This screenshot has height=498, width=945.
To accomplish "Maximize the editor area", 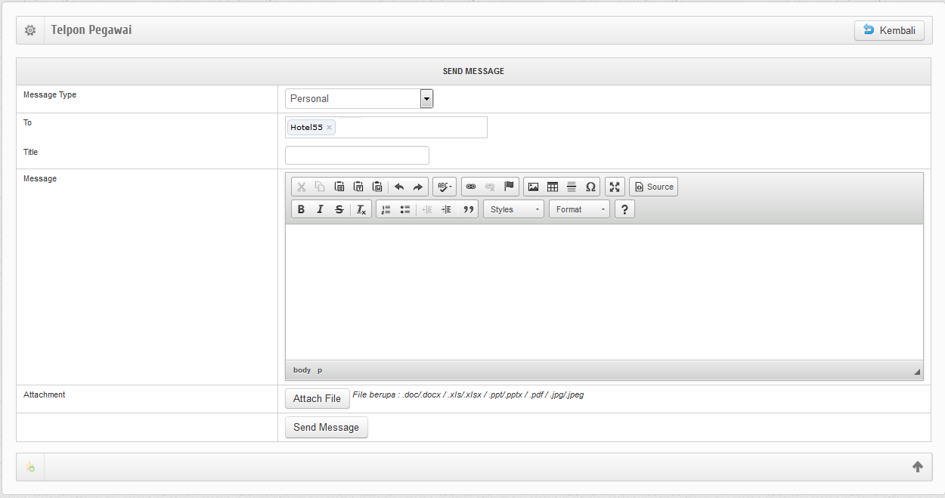I will coord(615,187).
